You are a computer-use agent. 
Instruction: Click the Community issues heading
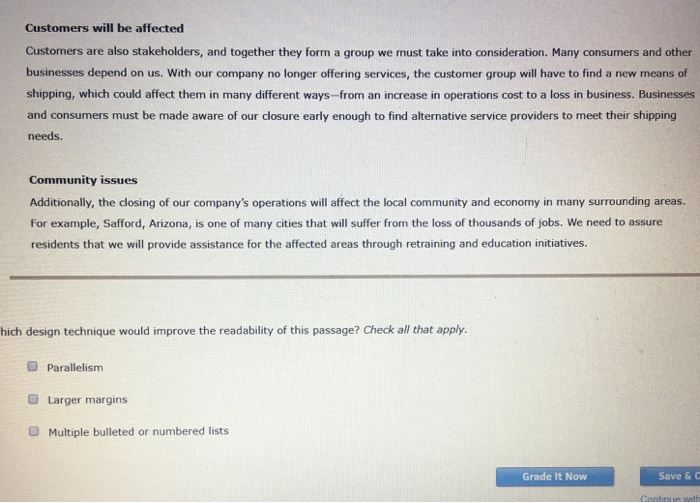click(83, 180)
